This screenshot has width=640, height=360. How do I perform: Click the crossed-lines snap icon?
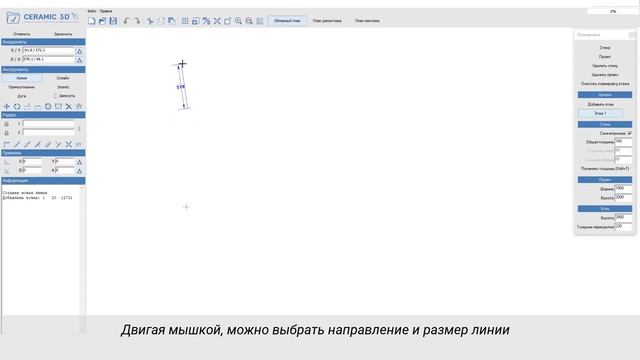point(69,144)
